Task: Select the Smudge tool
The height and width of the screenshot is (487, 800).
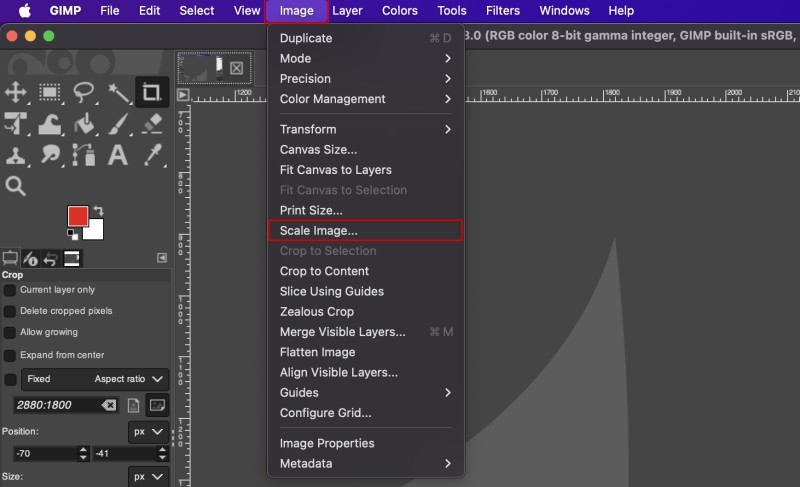Action: (49, 155)
